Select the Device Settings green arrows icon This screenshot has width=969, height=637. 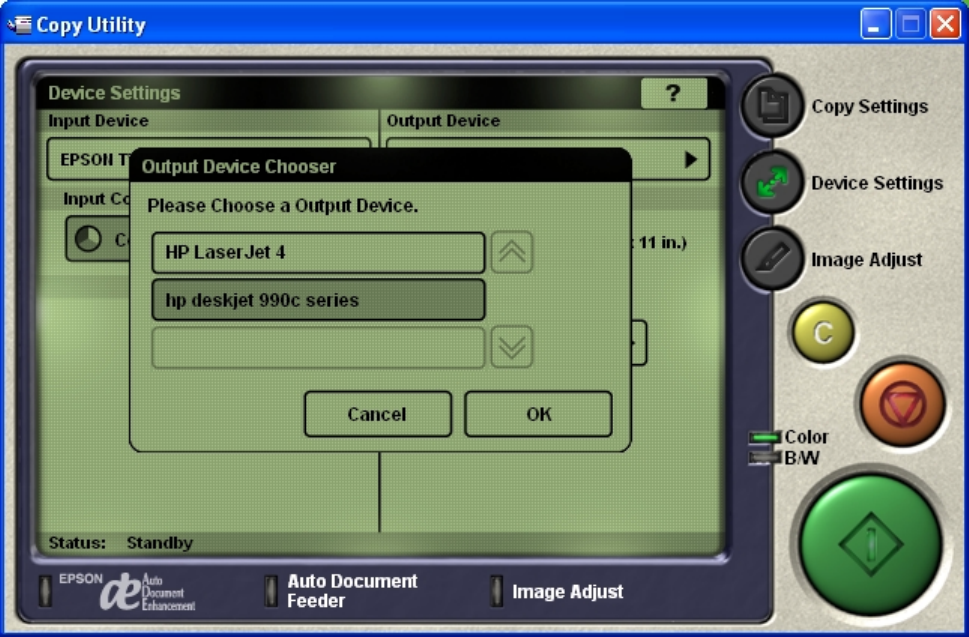click(x=772, y=182)
